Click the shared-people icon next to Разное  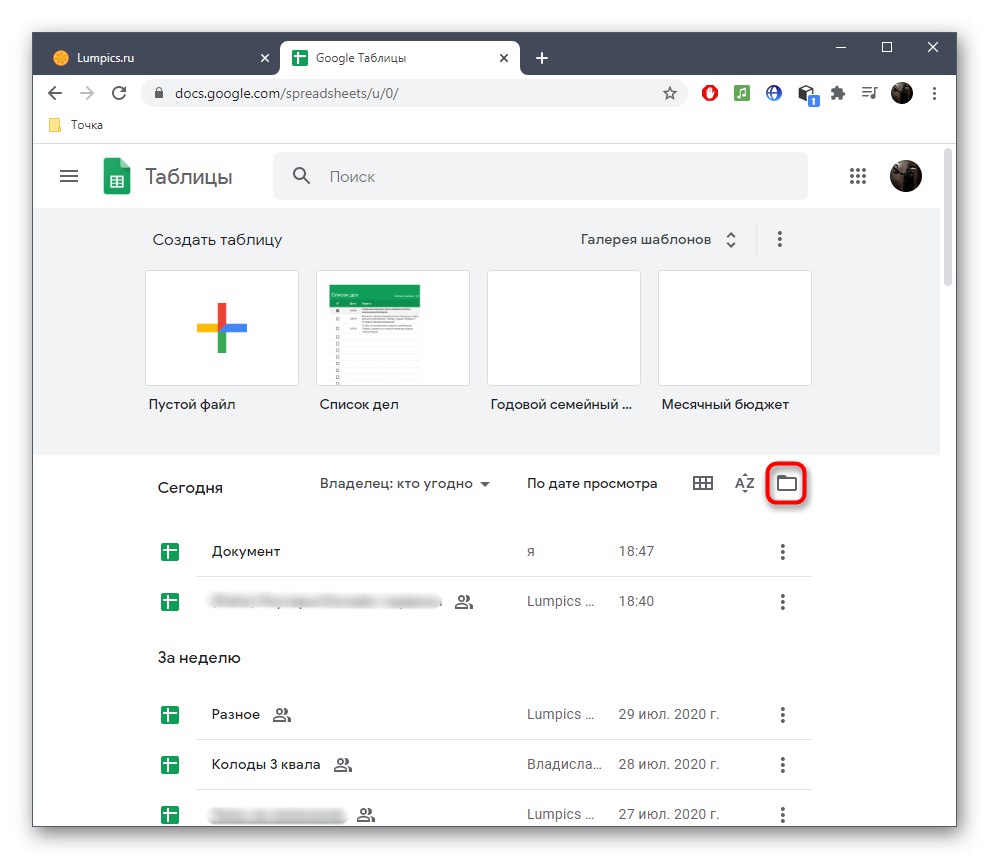tap(282, 715)
